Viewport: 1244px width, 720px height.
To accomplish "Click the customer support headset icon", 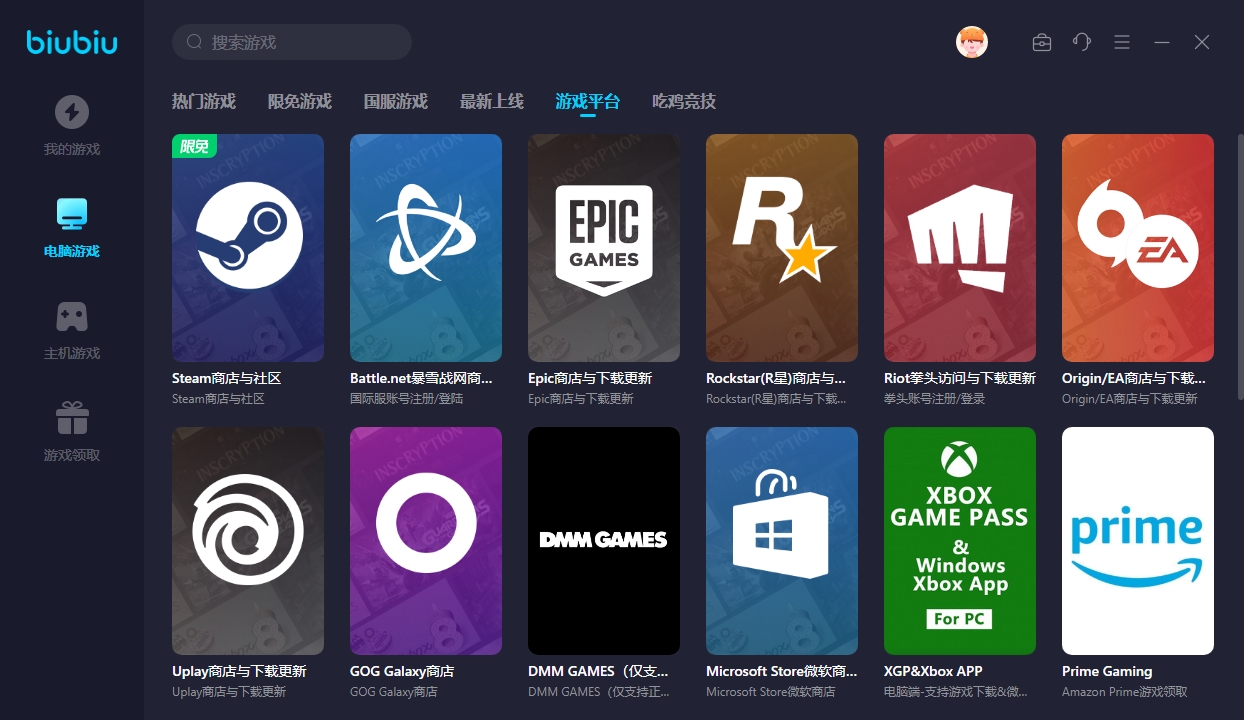I will click(1081, 42).
